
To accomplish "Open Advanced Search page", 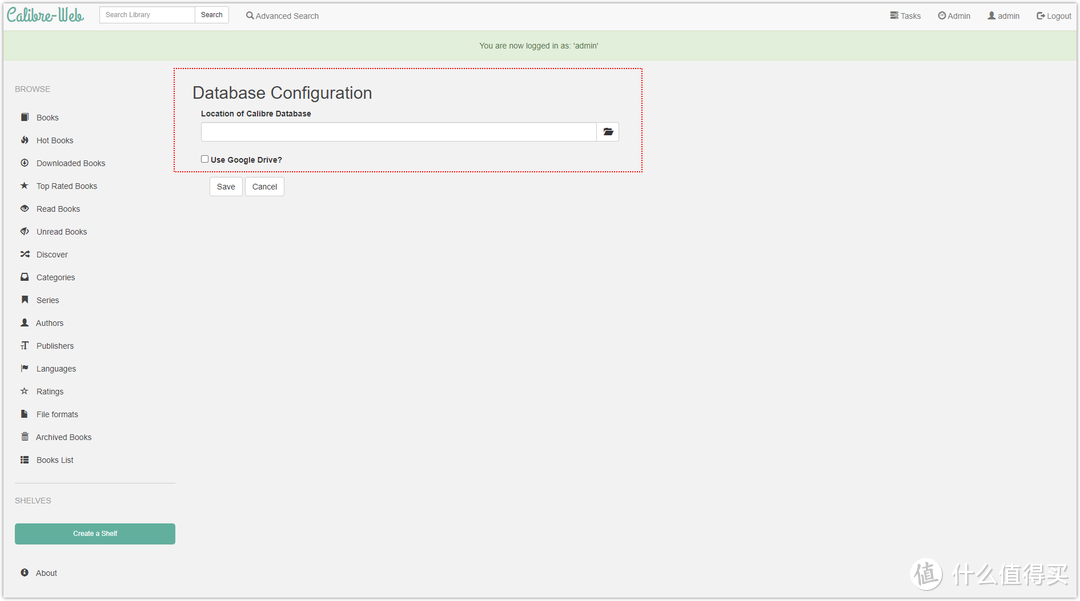I will [x=282, y=16].
